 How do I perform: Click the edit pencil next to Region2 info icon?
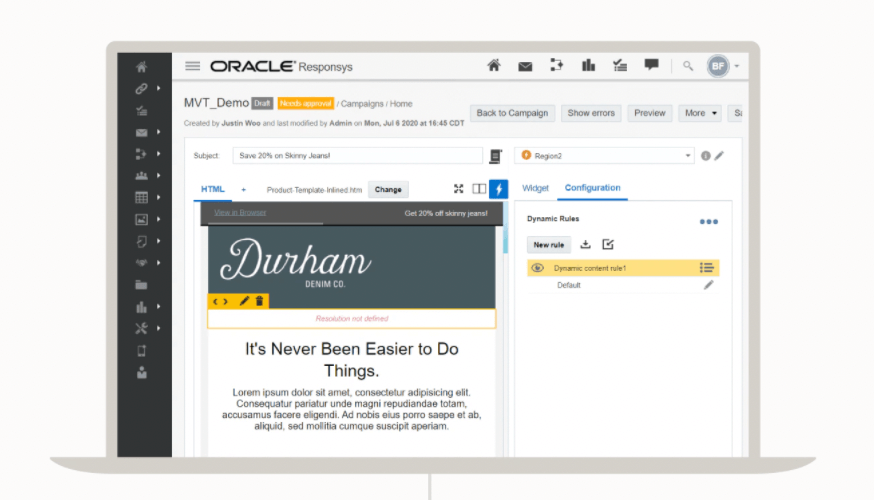tap(720, 156)
